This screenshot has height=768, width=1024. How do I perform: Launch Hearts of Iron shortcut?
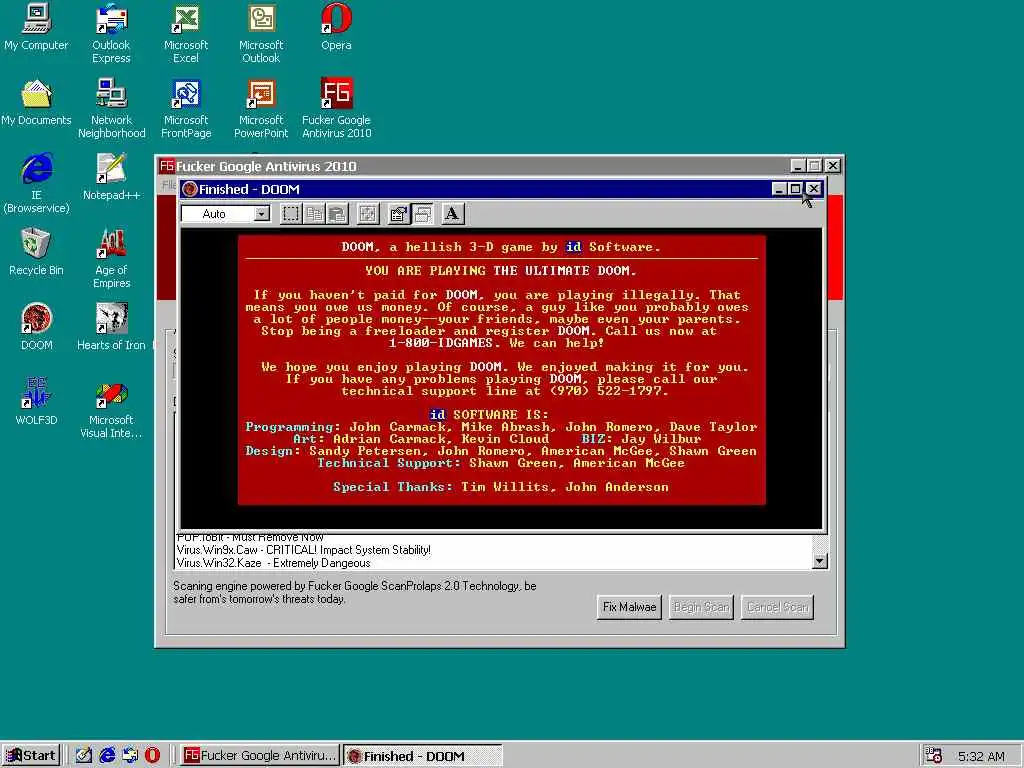[x=111, y=327]
